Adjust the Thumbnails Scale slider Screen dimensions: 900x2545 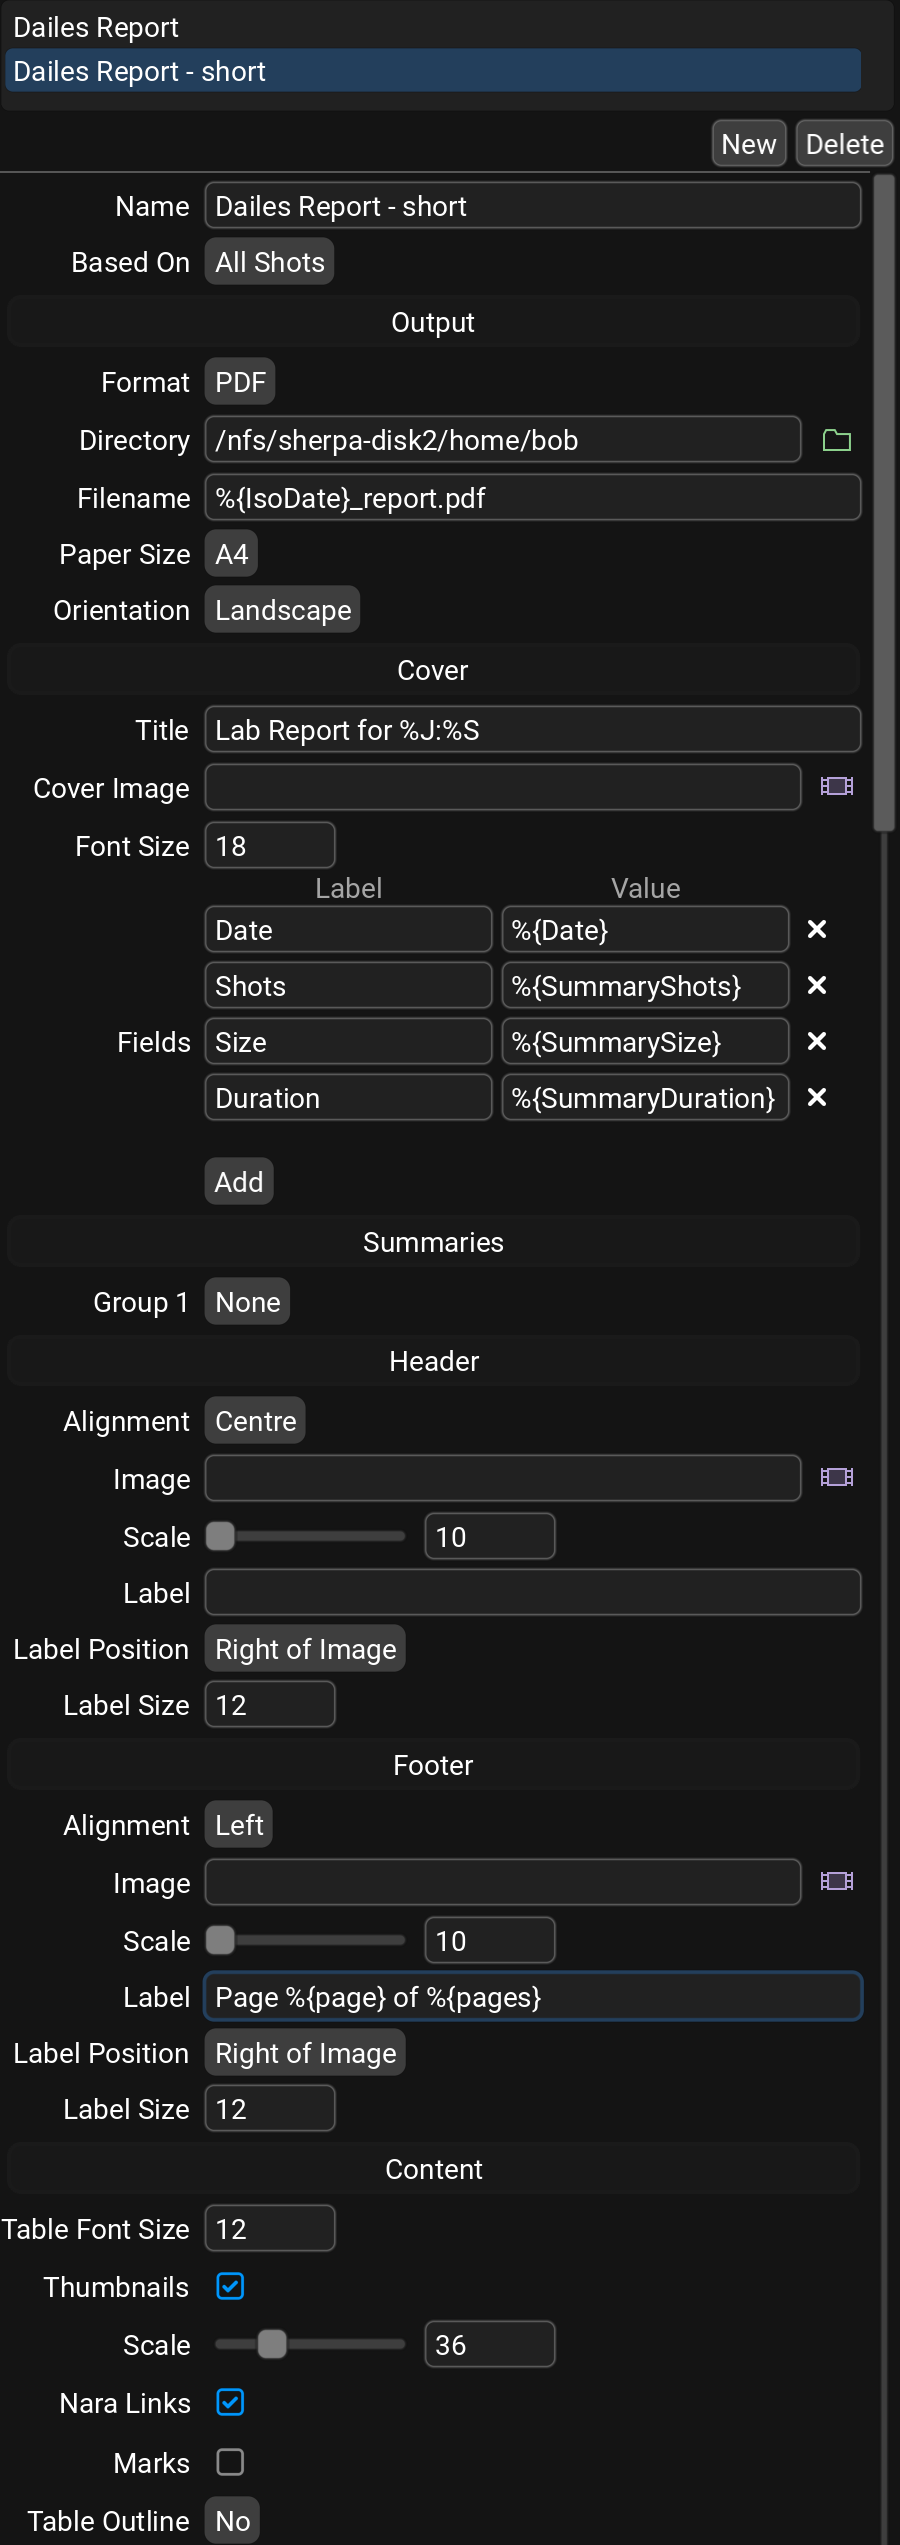coord(272,2345)
